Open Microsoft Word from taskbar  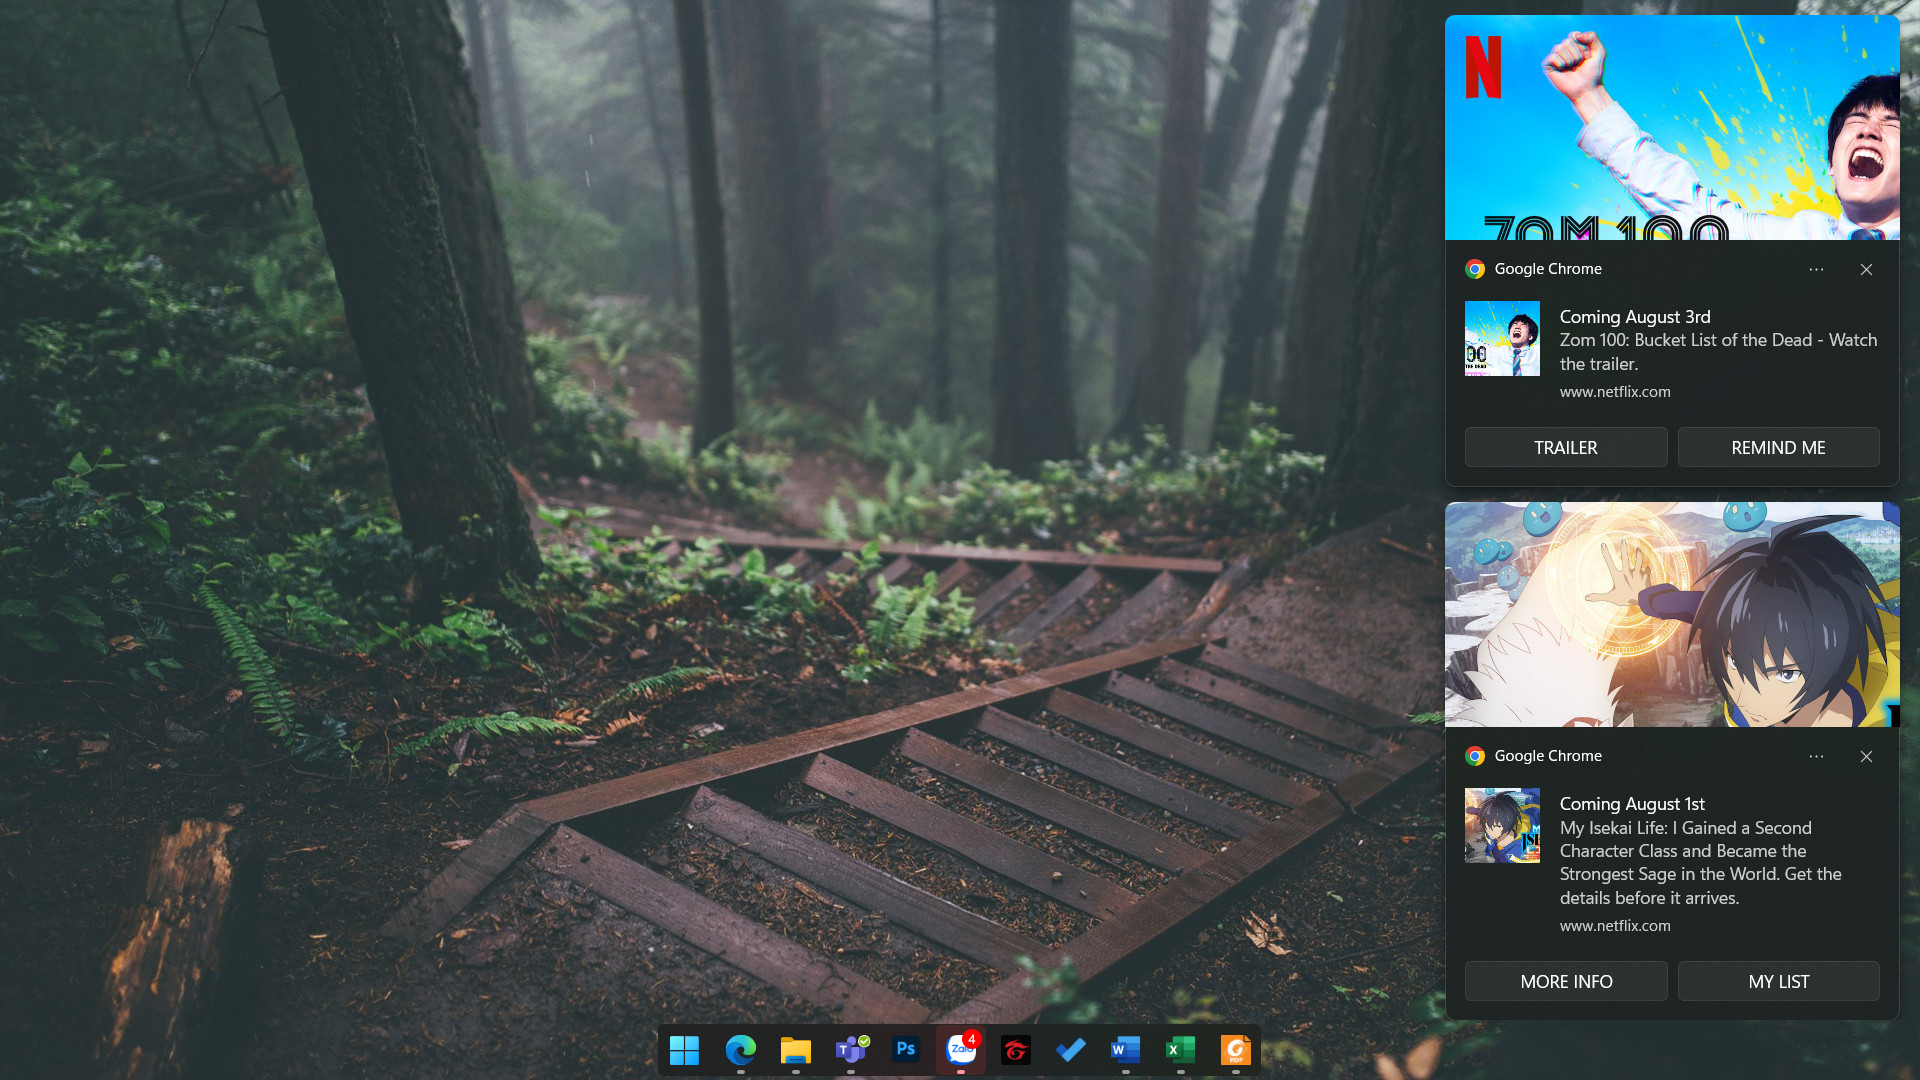[x=1125, y=1050]
